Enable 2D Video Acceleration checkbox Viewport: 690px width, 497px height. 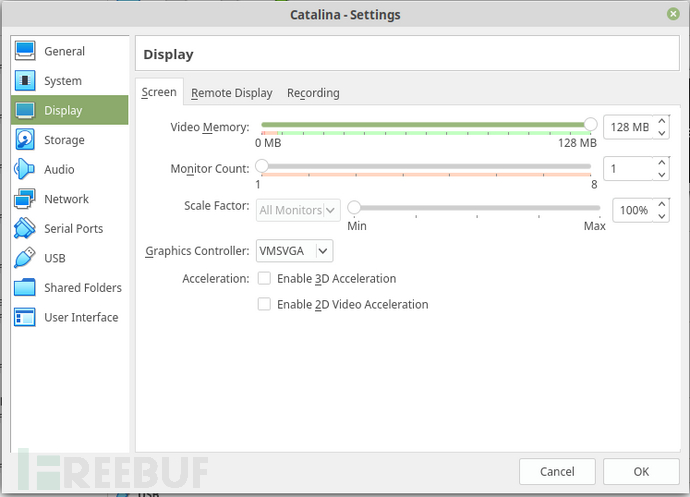(264, 304)
